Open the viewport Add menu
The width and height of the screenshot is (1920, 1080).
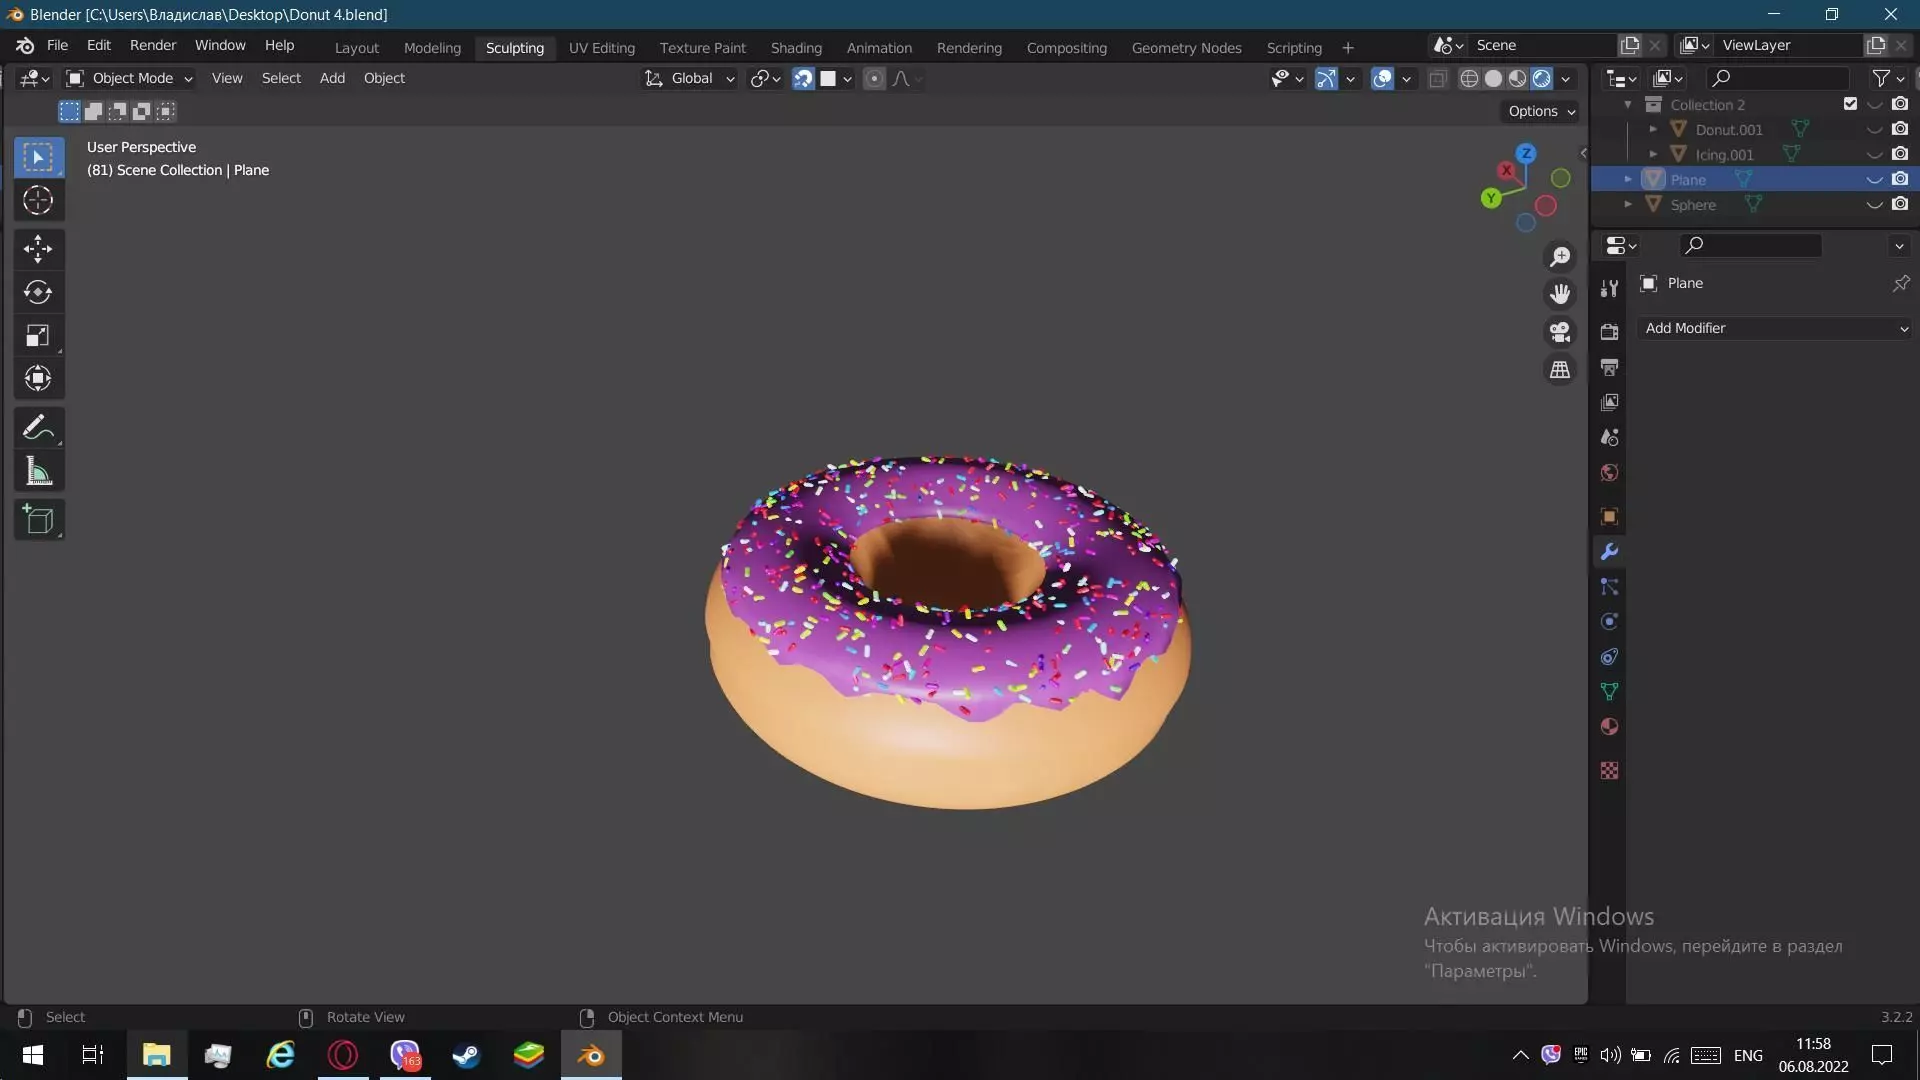(x=332, y=78)
